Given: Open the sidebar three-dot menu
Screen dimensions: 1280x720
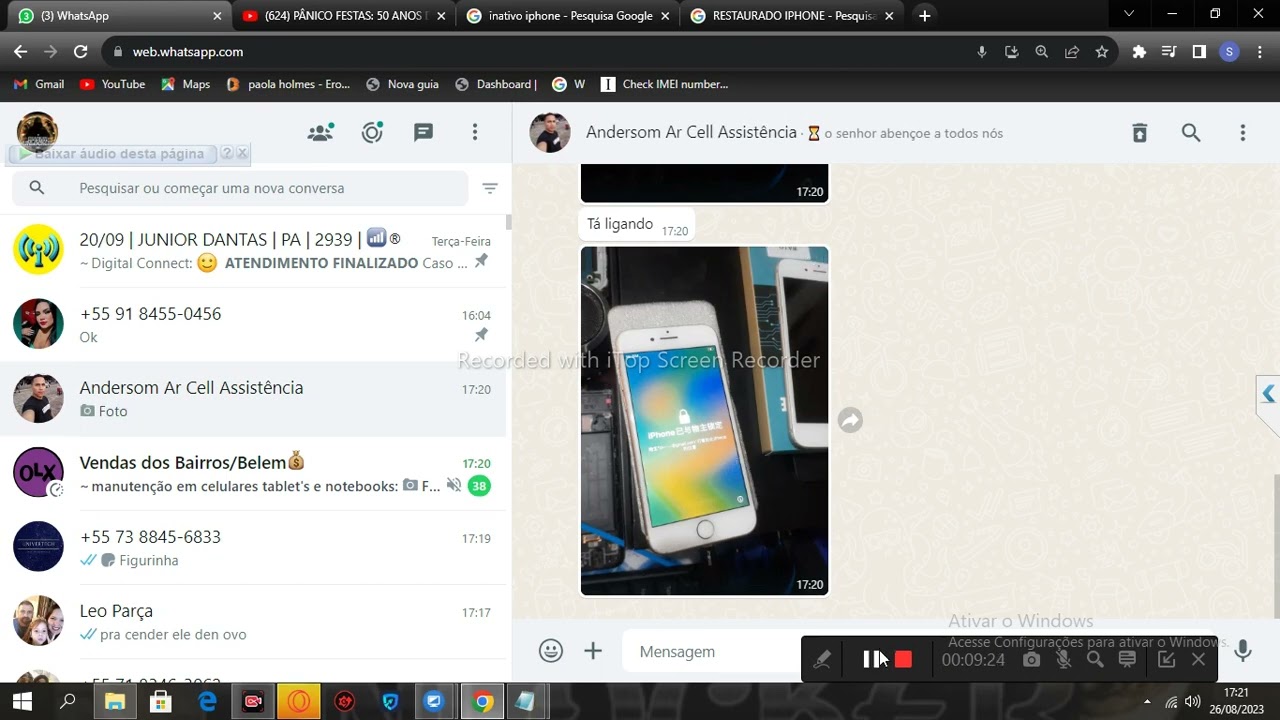Looking at the screenshot, I should pos(475,132).
